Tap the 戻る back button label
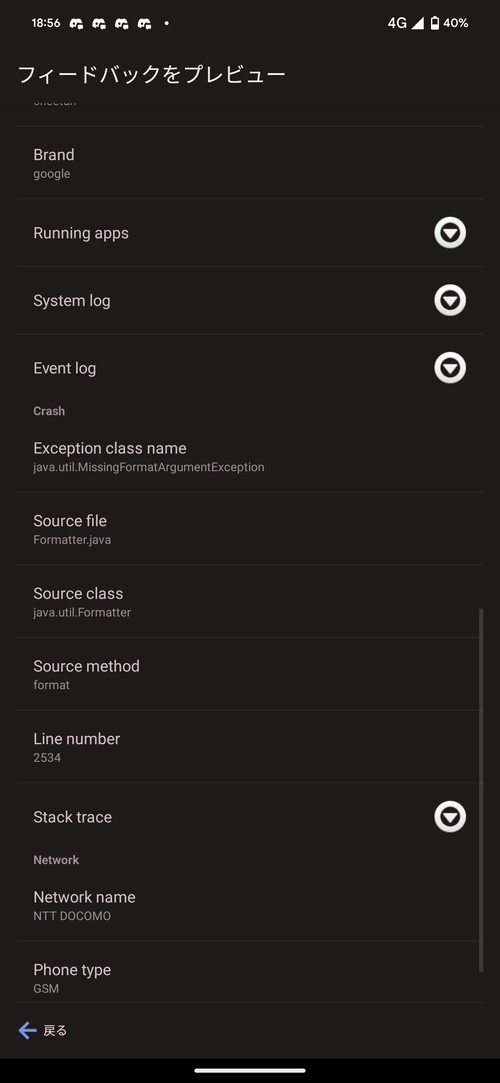Image resolution: width=500 pixels, height=1083 pixels. click(x=55, y=1031)
